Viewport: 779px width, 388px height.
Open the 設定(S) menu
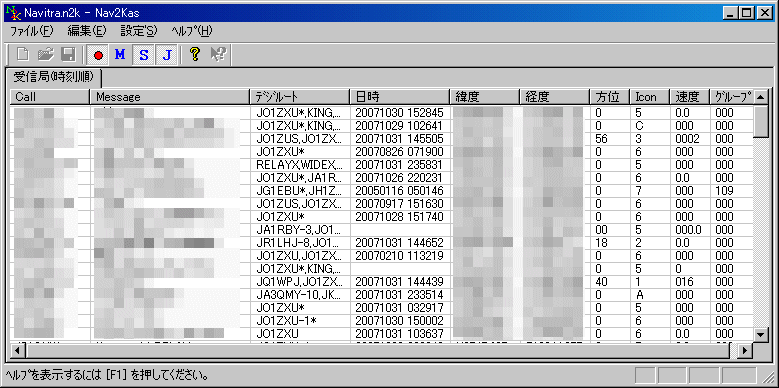139,31
